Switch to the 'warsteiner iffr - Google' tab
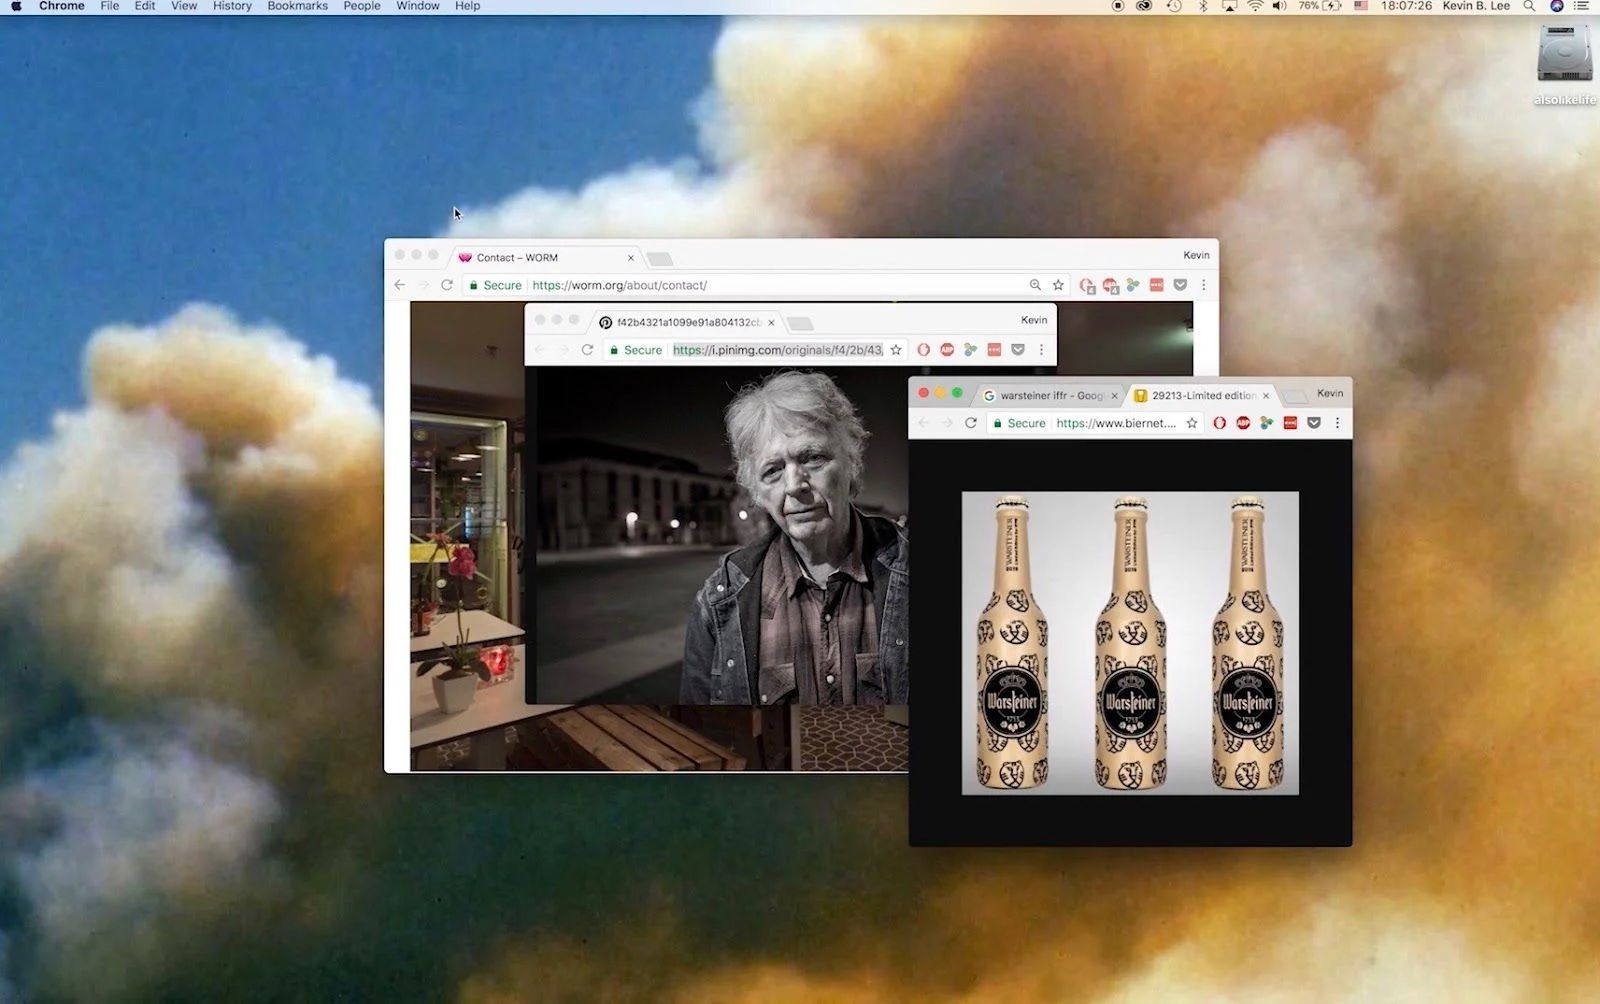This screenshot has width=1600, height=1004. click(x=1050, y=396)
